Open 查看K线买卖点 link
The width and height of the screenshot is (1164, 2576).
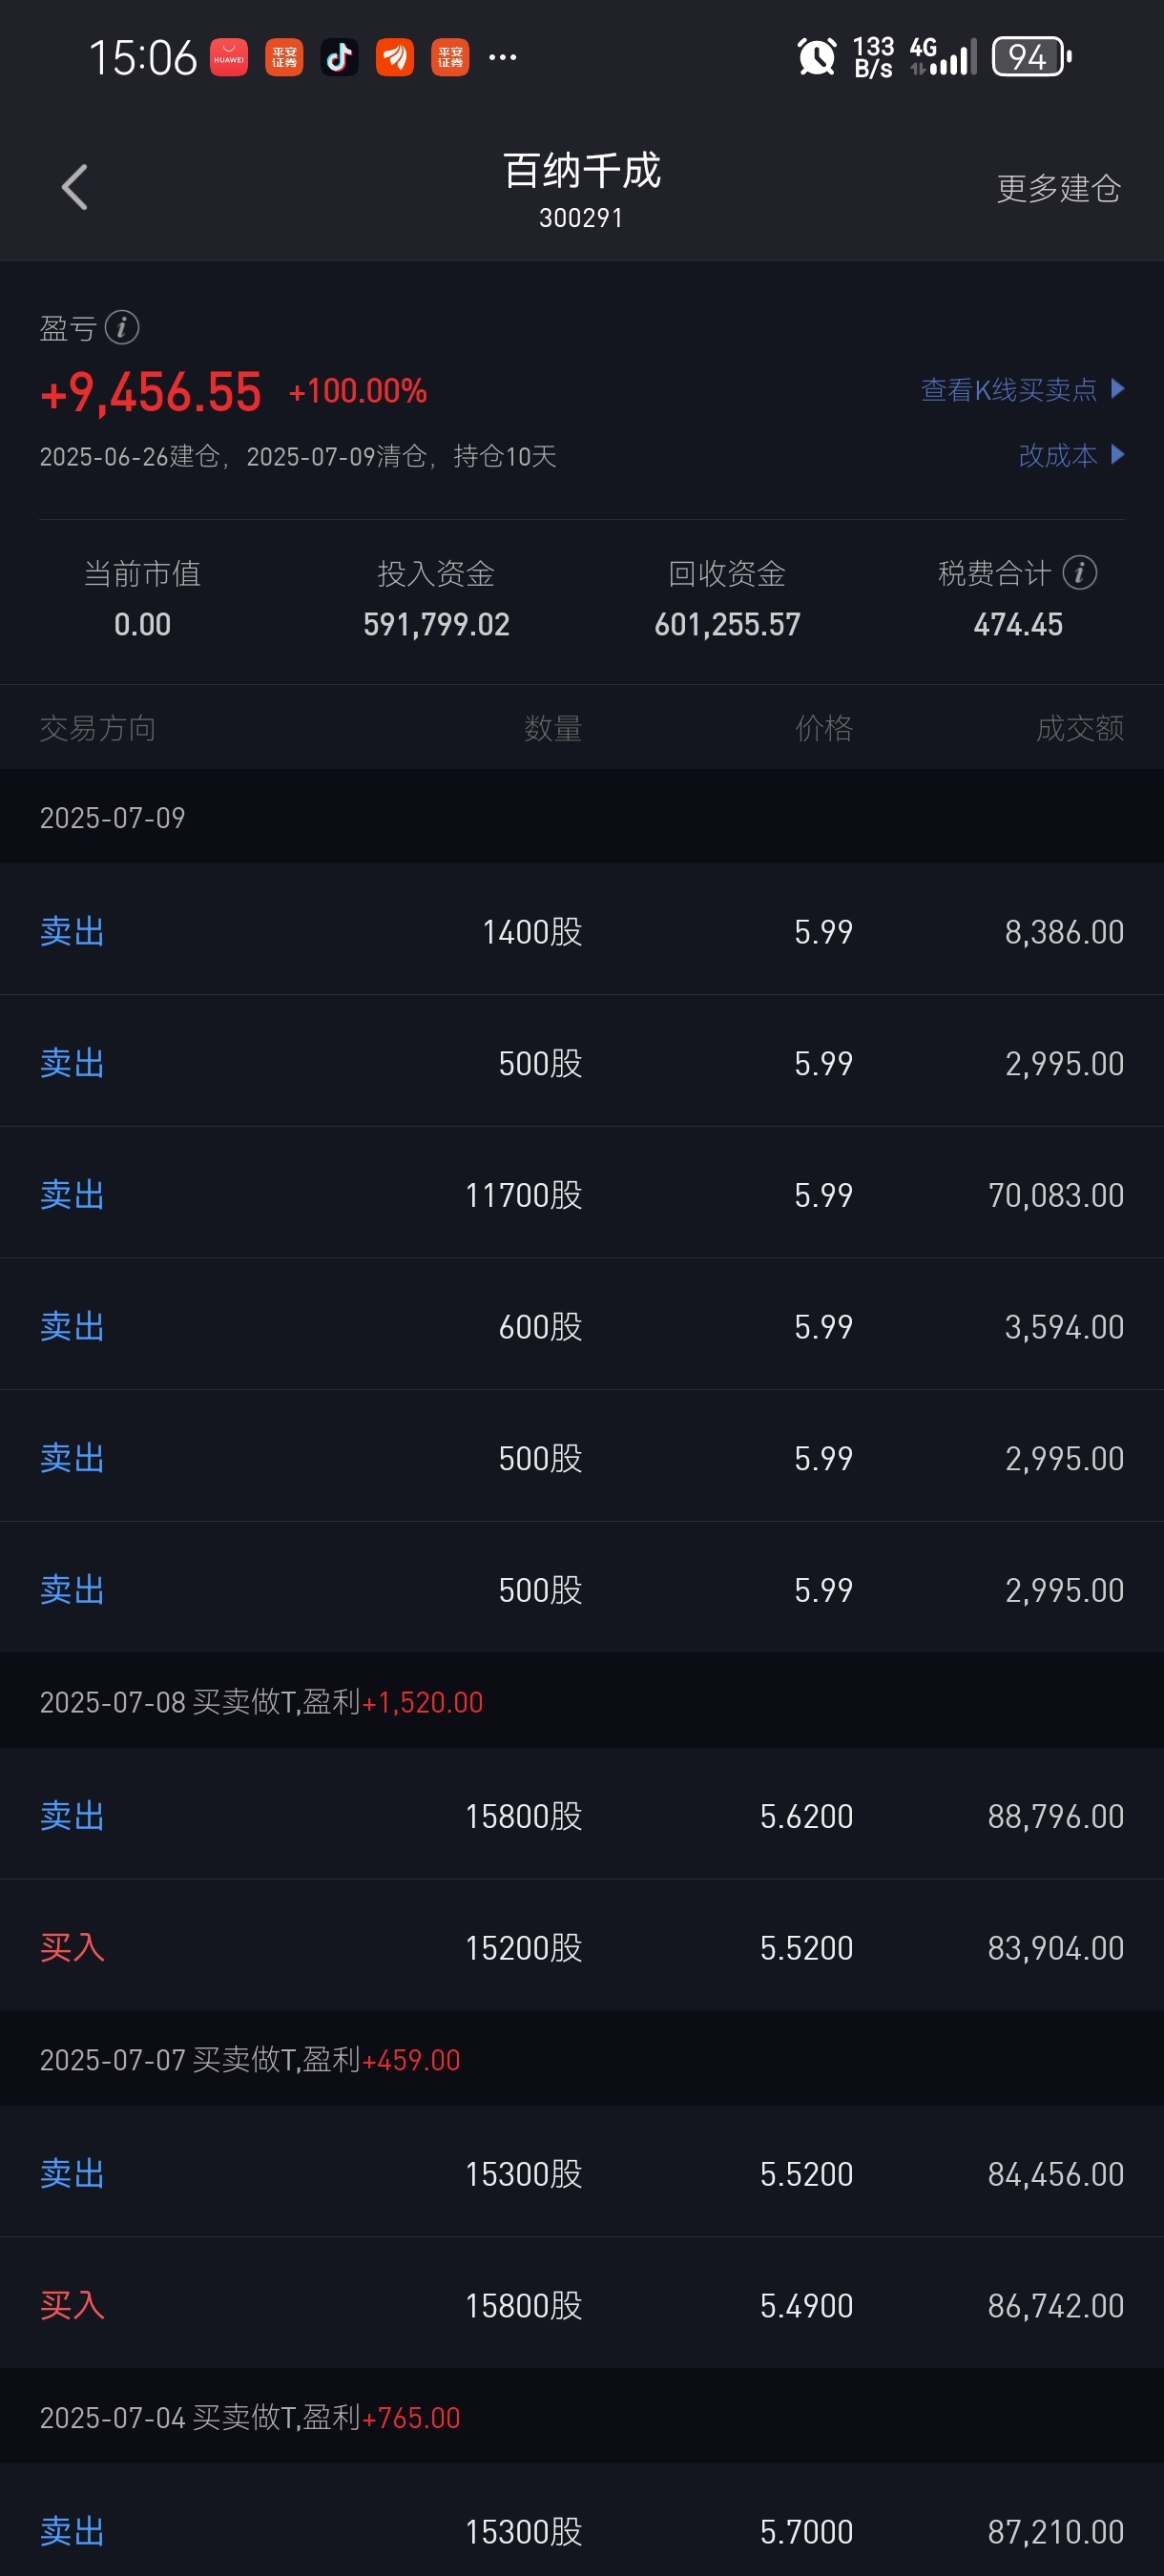(x=1008, y=390)
